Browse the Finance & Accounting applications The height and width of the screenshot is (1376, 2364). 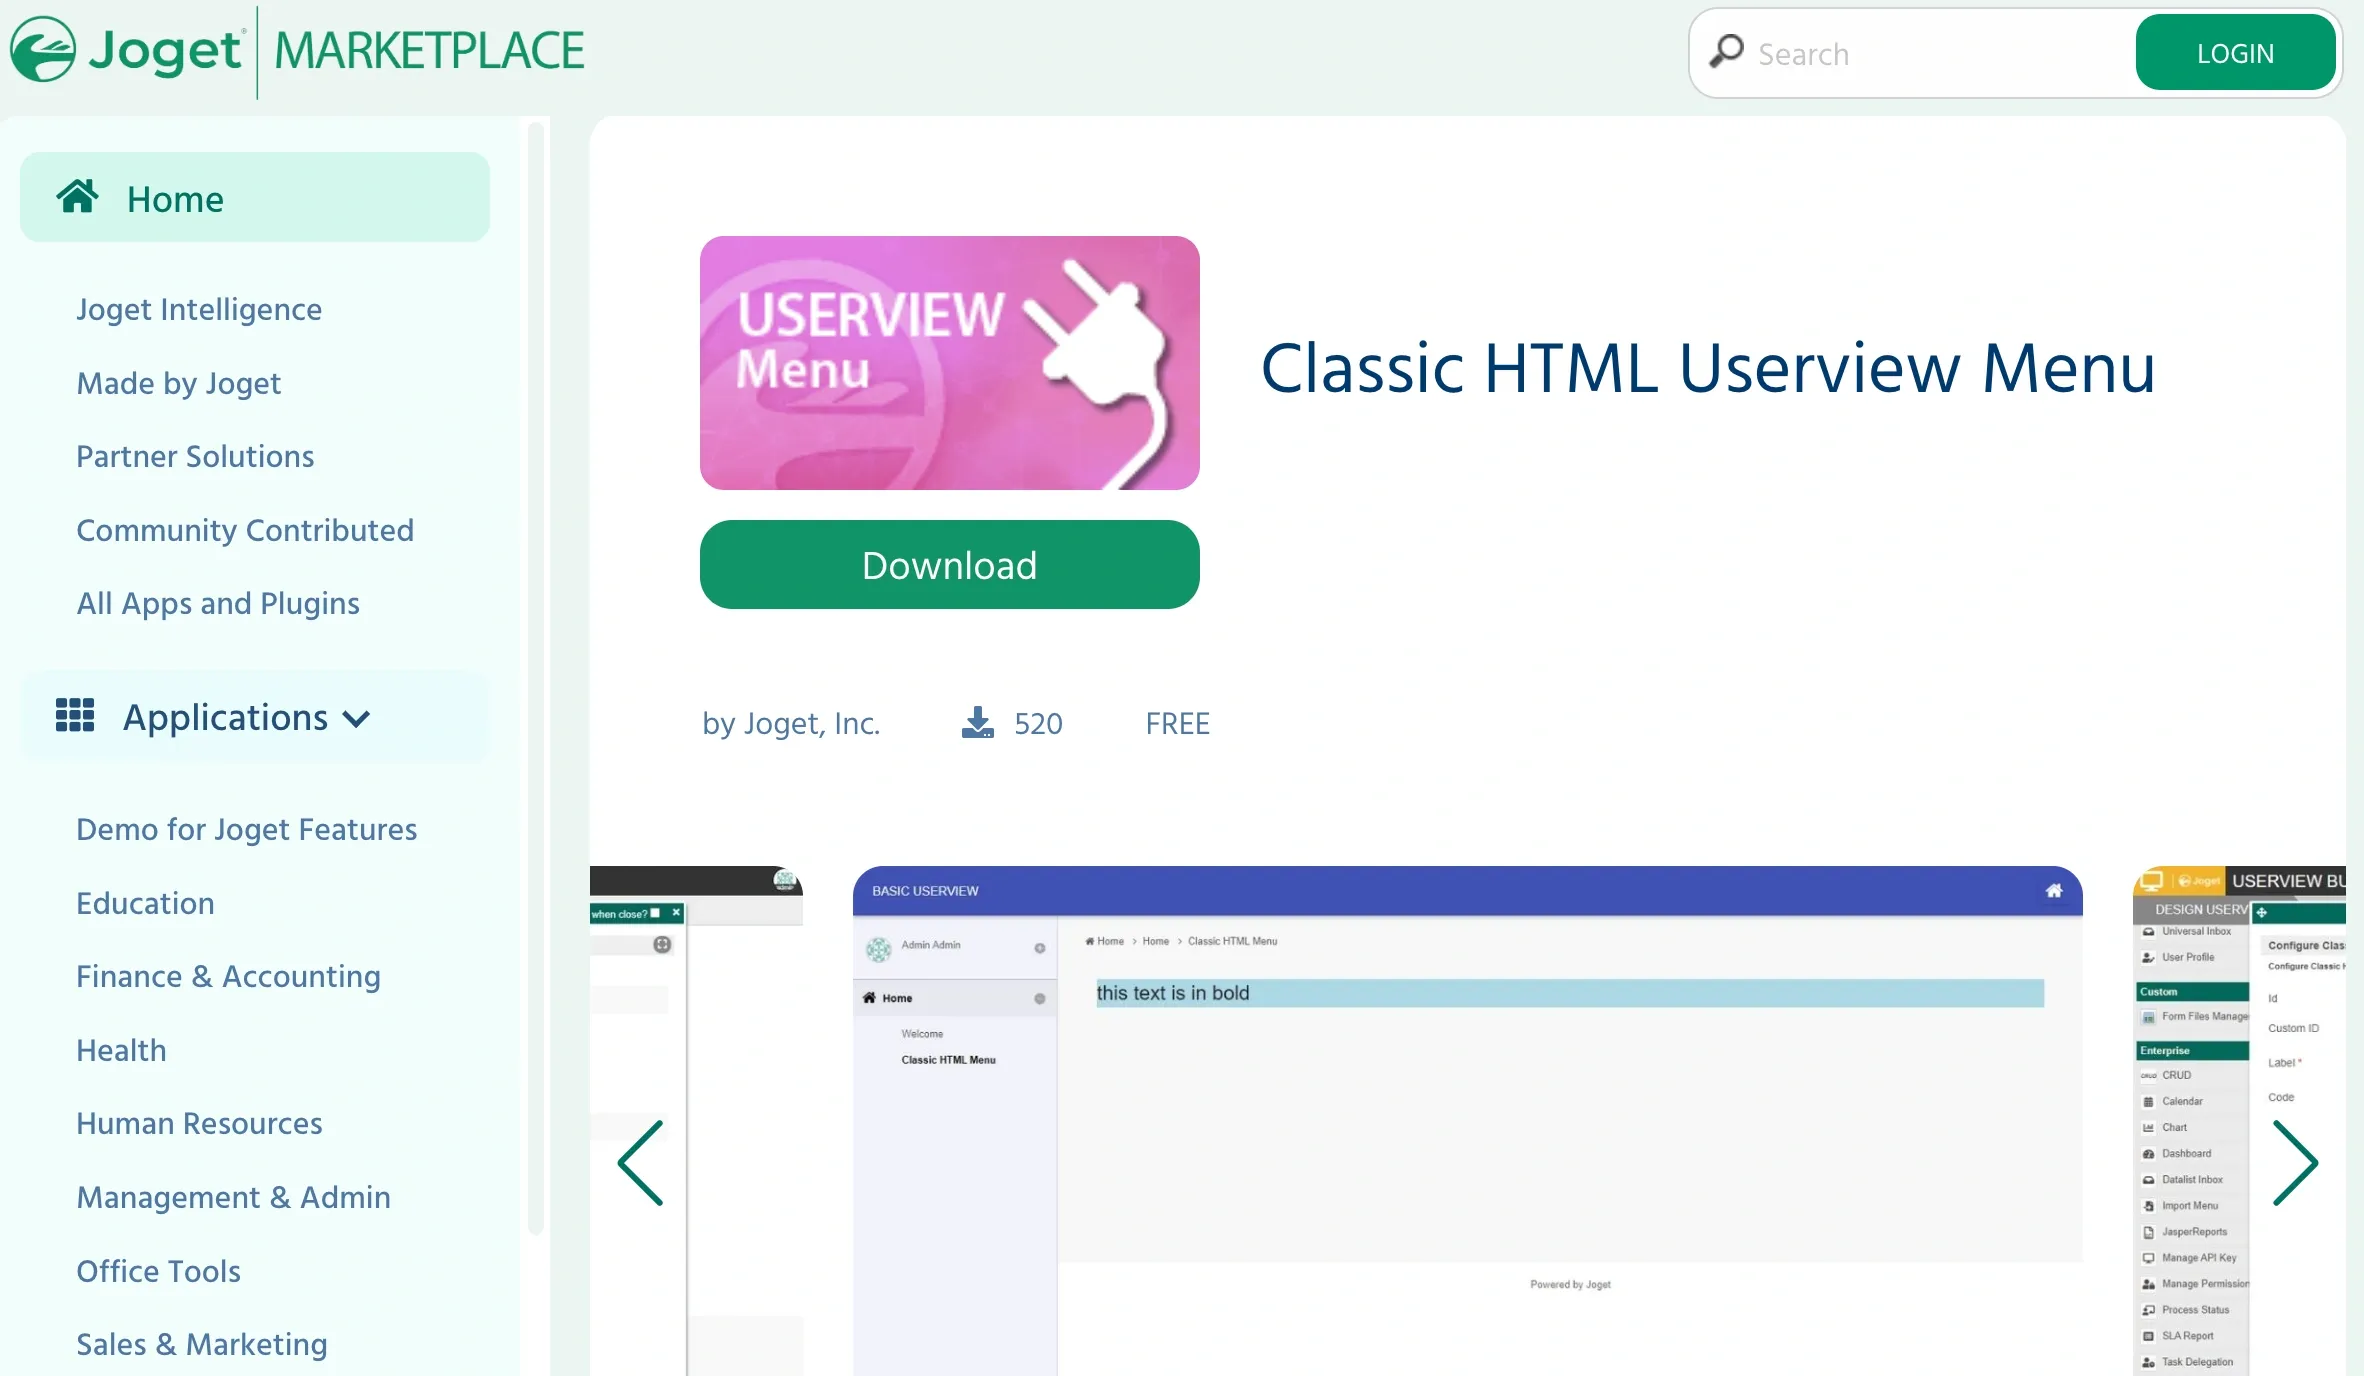(228, 977)
